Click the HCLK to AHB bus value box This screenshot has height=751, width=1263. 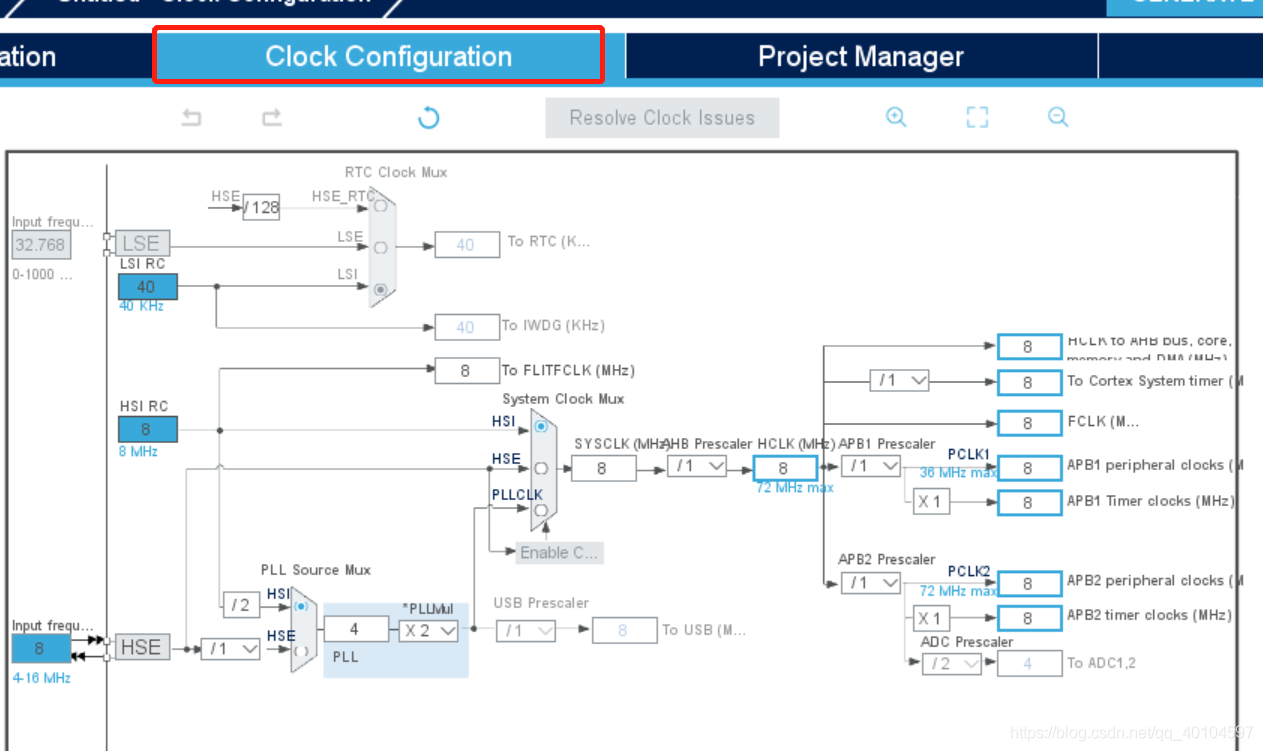click(1029, 347)
